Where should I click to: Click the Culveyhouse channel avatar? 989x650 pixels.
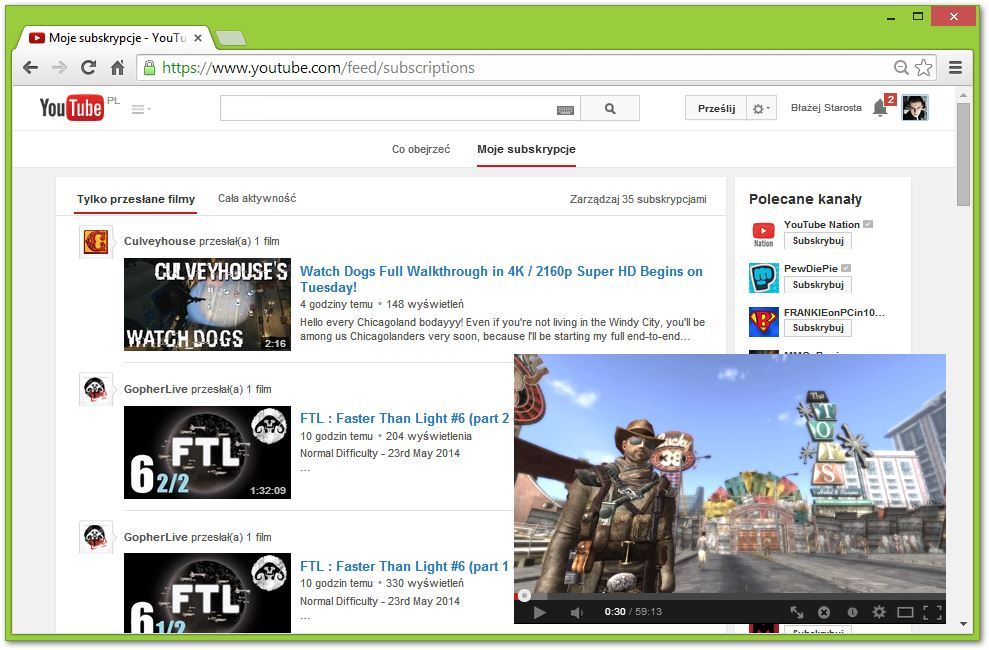coord(96,241)
